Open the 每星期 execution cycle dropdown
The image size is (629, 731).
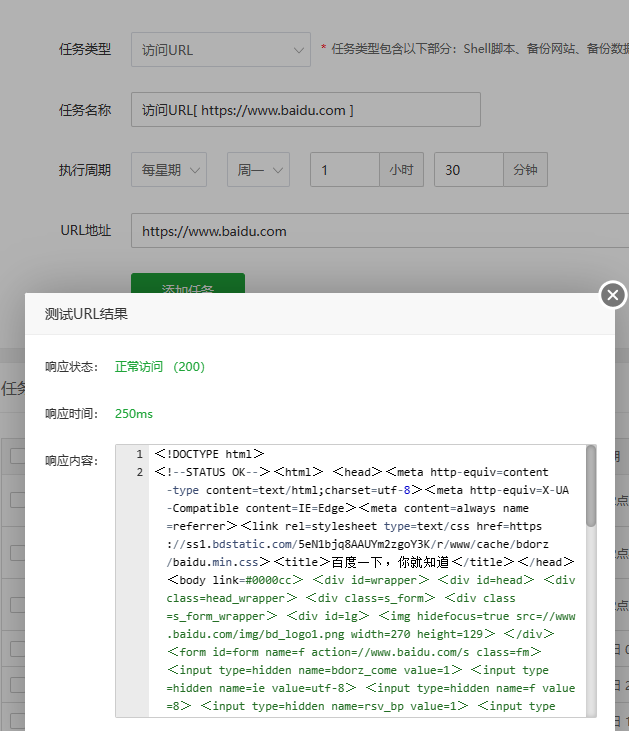click(x=169, y=170)
